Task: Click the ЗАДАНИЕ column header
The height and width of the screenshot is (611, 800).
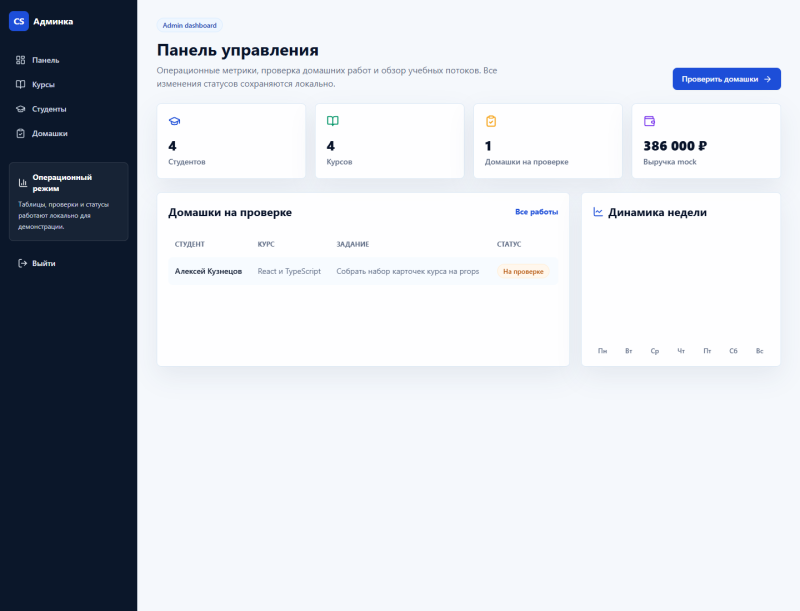Action: tap(353, 244)
